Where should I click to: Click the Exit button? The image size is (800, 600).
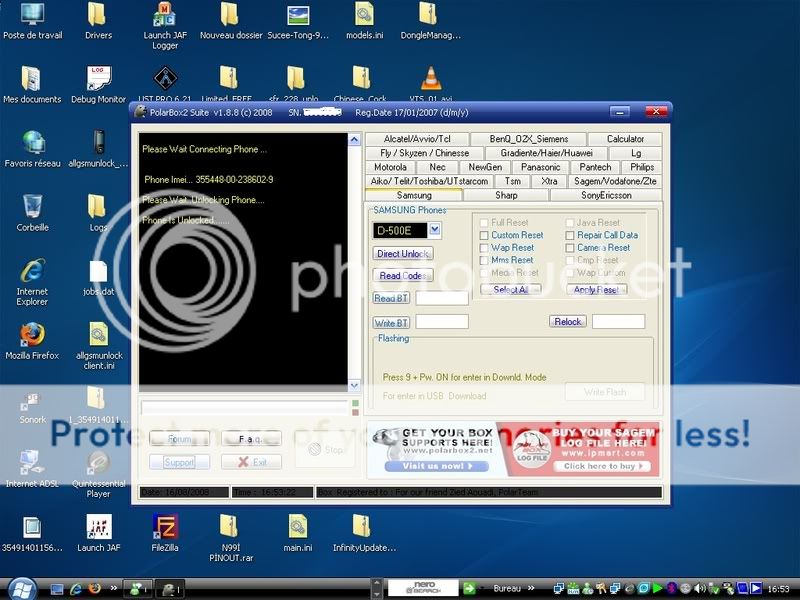click(251, 462)
